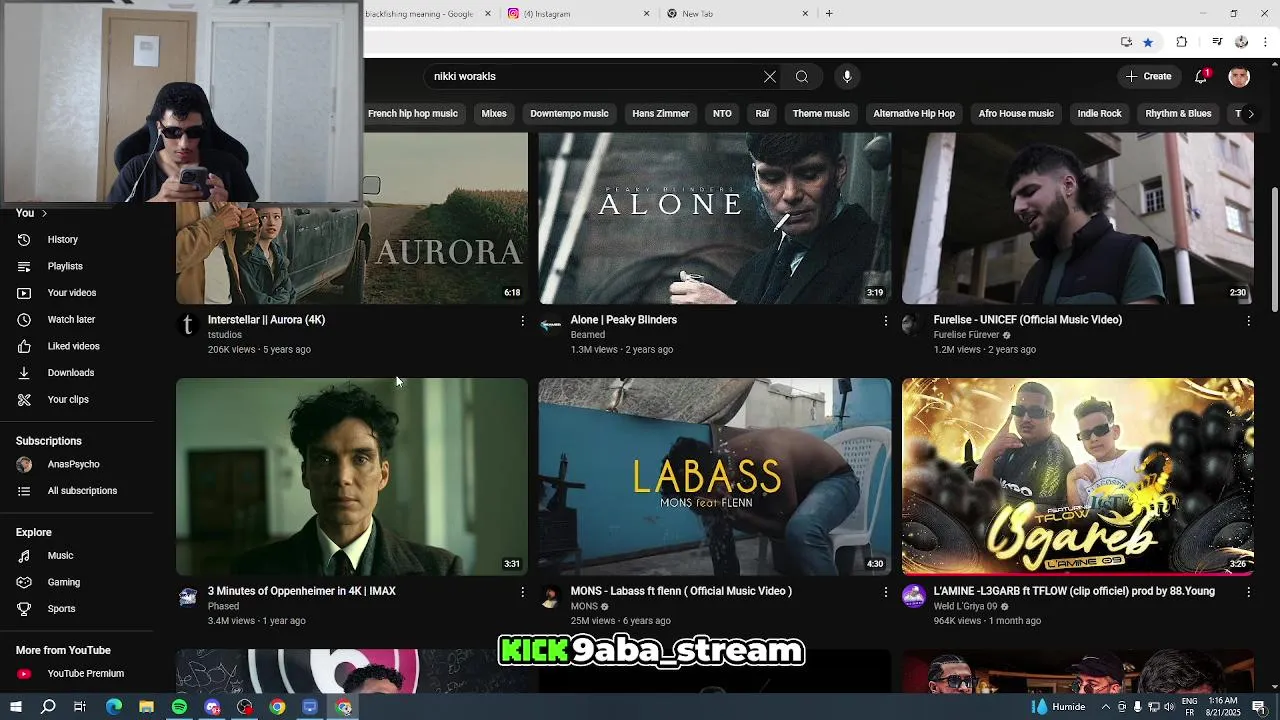Open Chrome media controls icon
The width and height of the screenshot is (1280, 720).
click(1217, 42)
